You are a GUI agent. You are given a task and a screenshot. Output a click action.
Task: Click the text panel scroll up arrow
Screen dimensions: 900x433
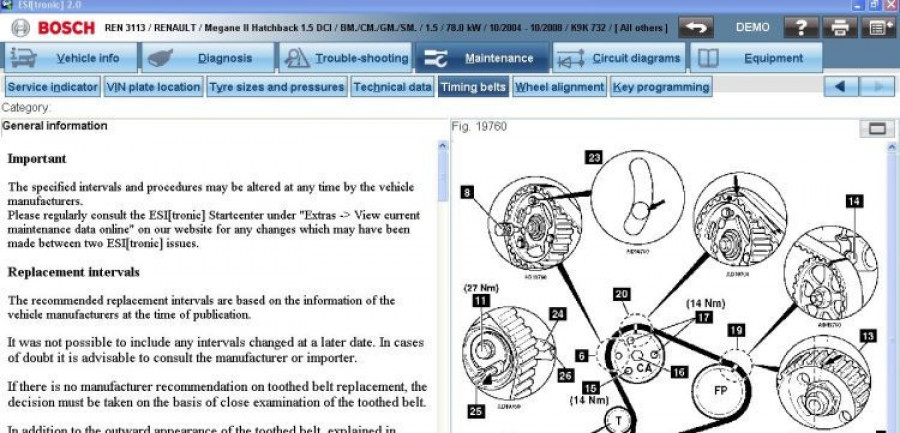coord(443,146)
